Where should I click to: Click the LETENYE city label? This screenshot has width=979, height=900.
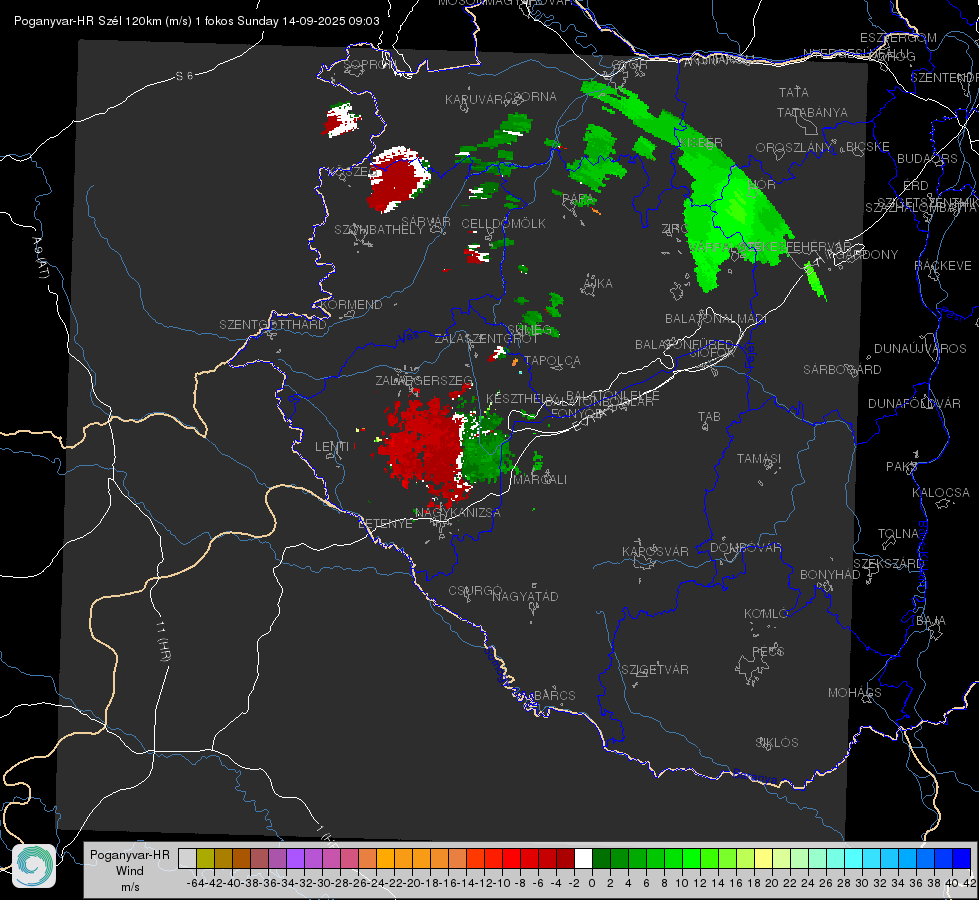pyautogui.click(x=385, y=524)
